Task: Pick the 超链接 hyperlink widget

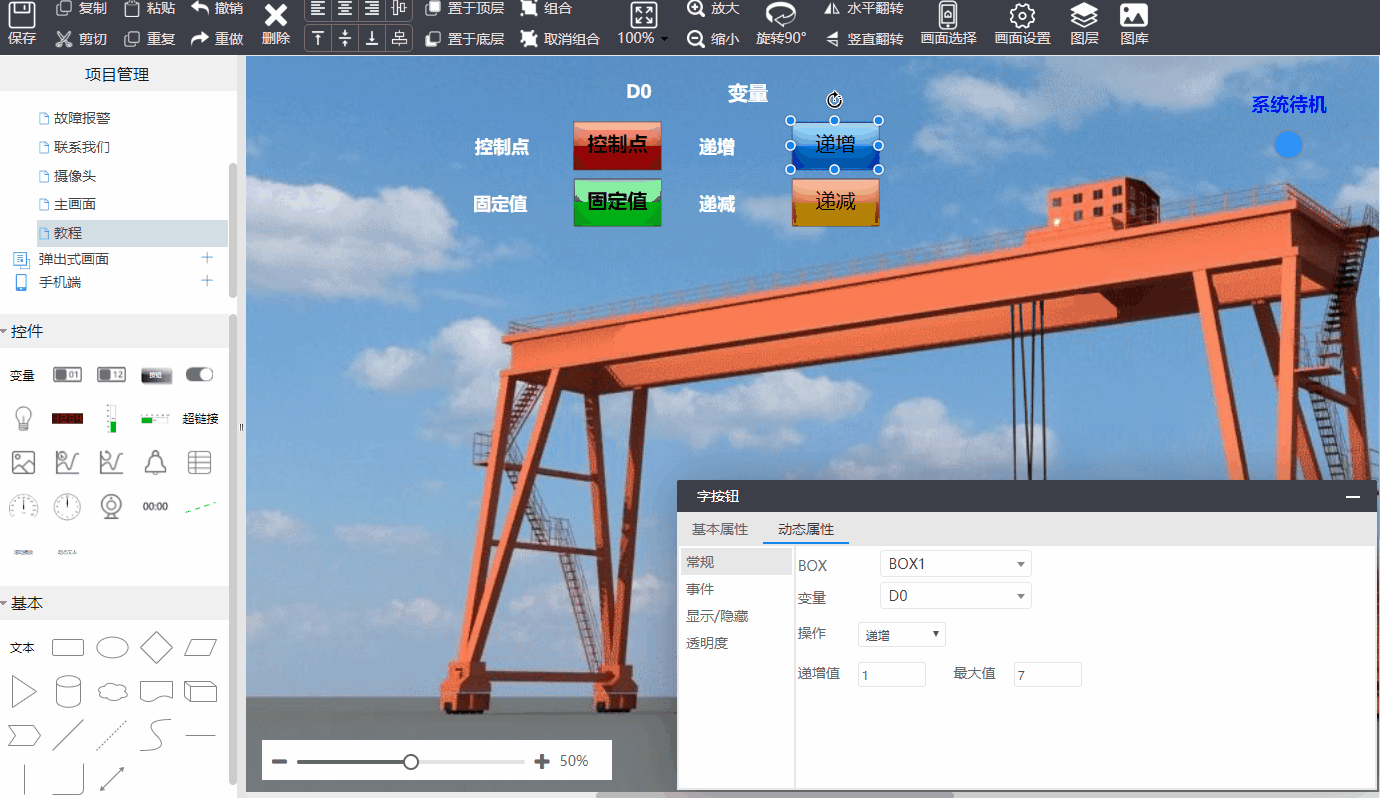Action: (x=200, y=419)
